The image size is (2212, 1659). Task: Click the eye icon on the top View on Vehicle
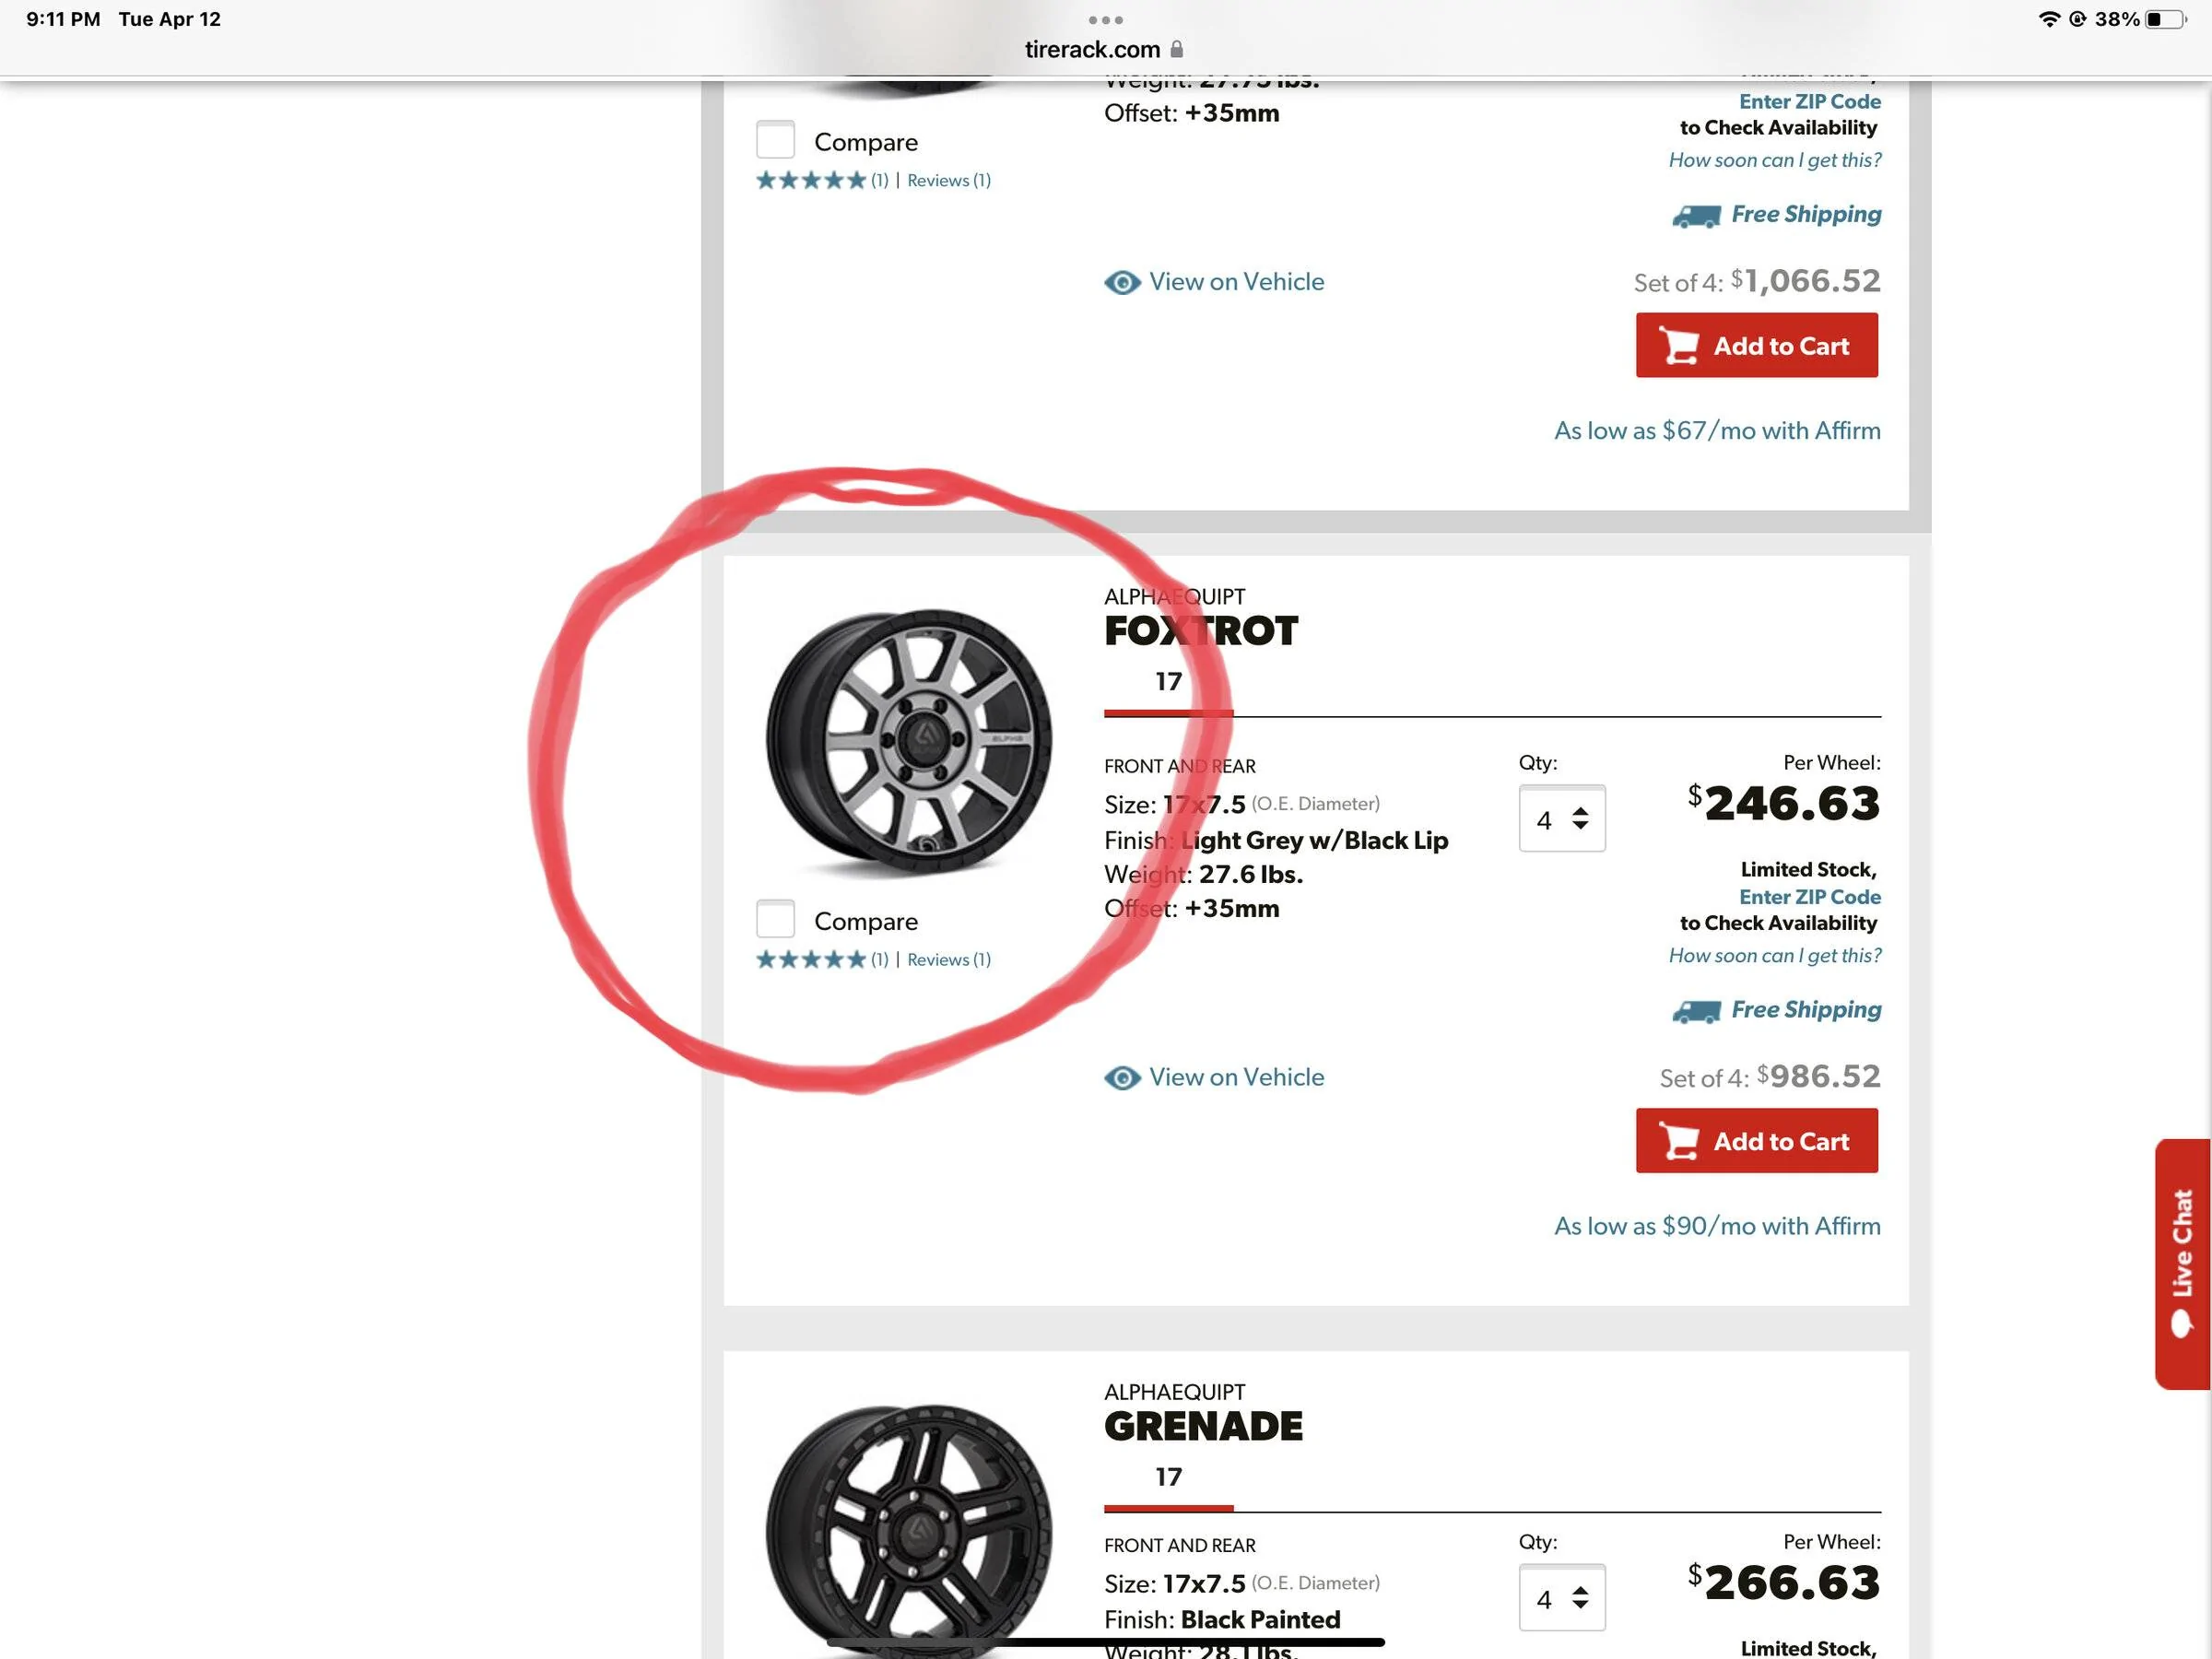click(1122, 283)
